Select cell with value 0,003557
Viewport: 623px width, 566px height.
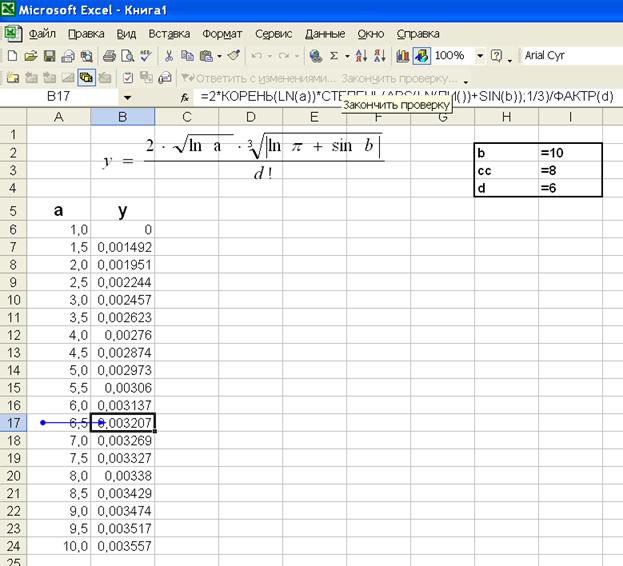tap(123, 546)
